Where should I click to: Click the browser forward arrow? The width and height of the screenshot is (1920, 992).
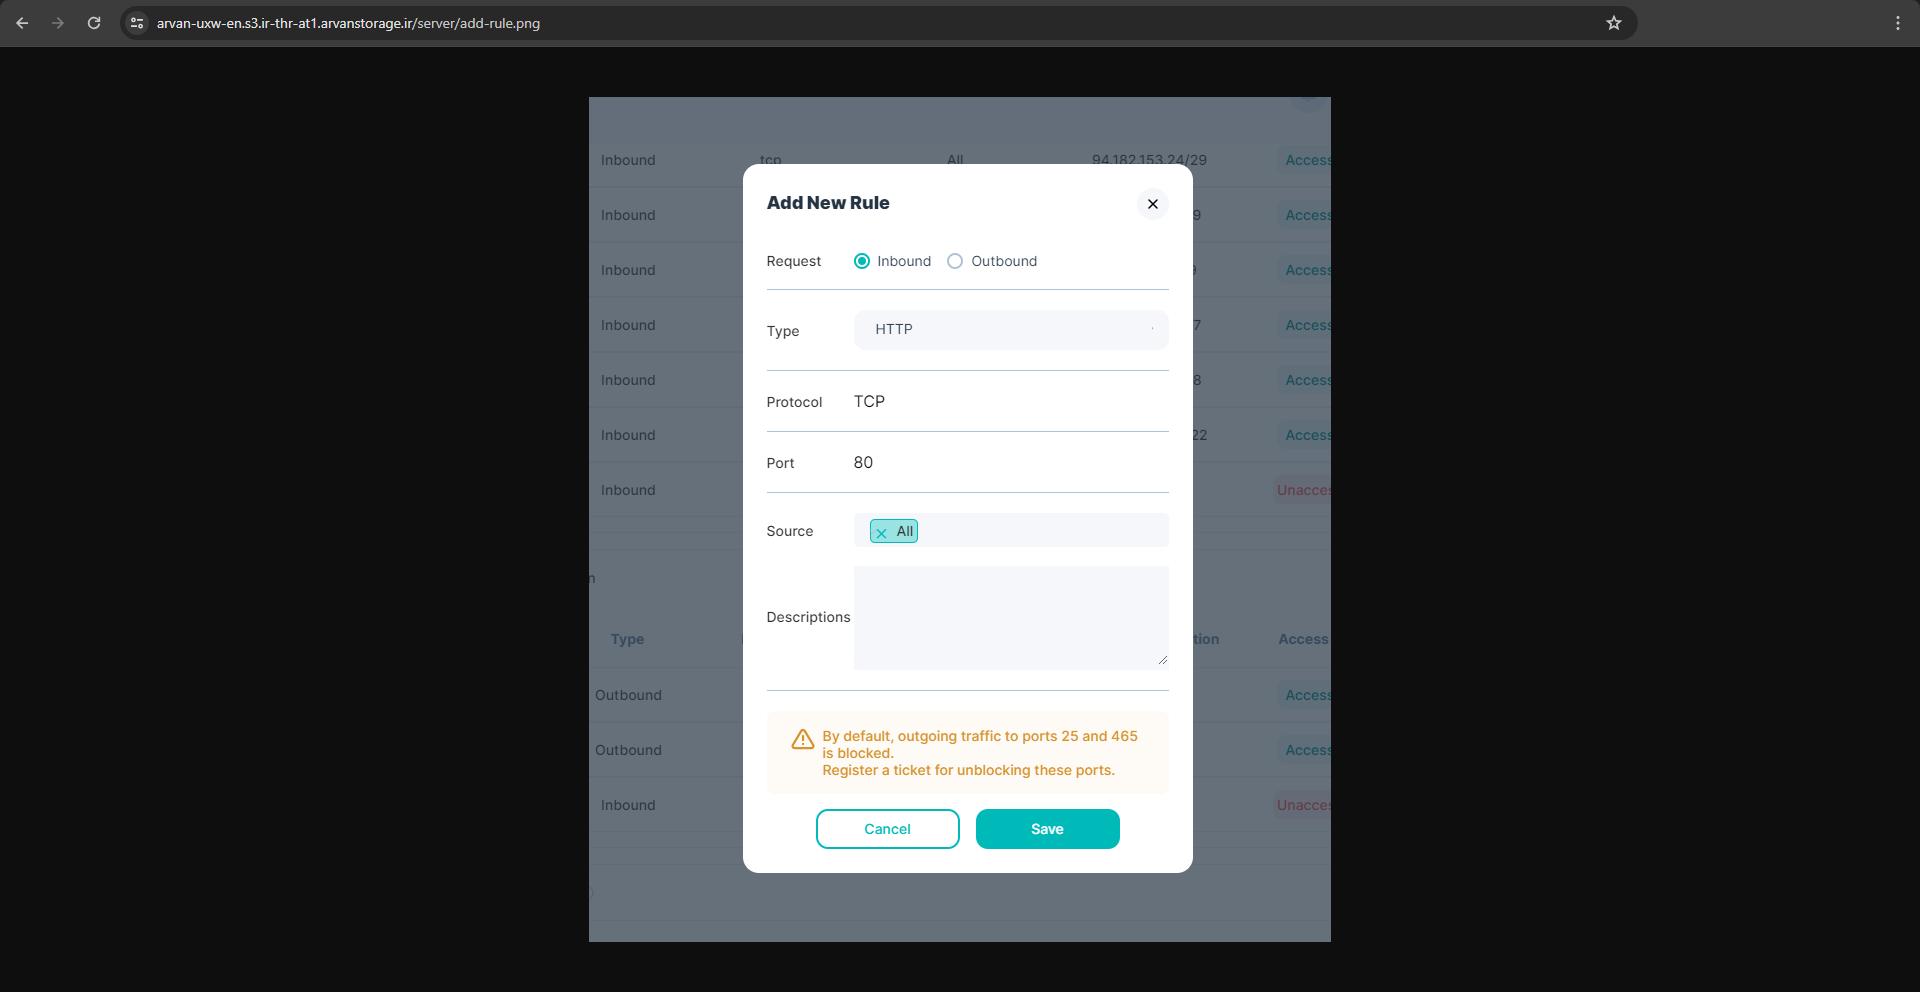tap(58, 23)
